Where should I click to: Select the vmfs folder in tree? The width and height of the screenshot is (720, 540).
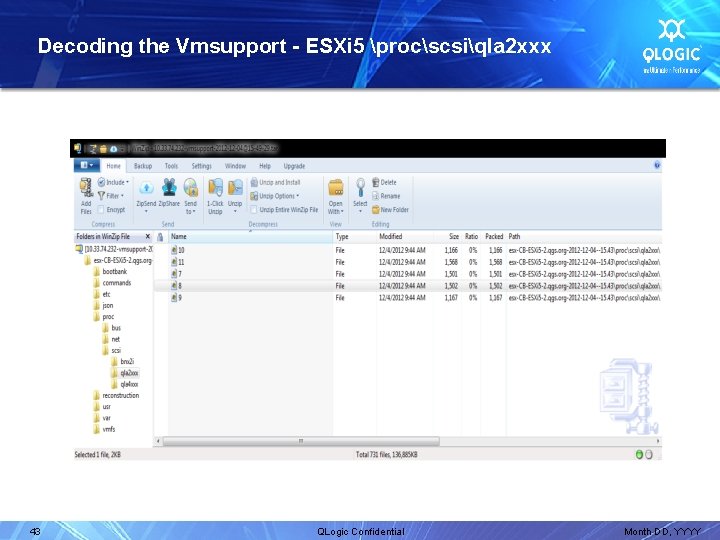tap(104, 429)
